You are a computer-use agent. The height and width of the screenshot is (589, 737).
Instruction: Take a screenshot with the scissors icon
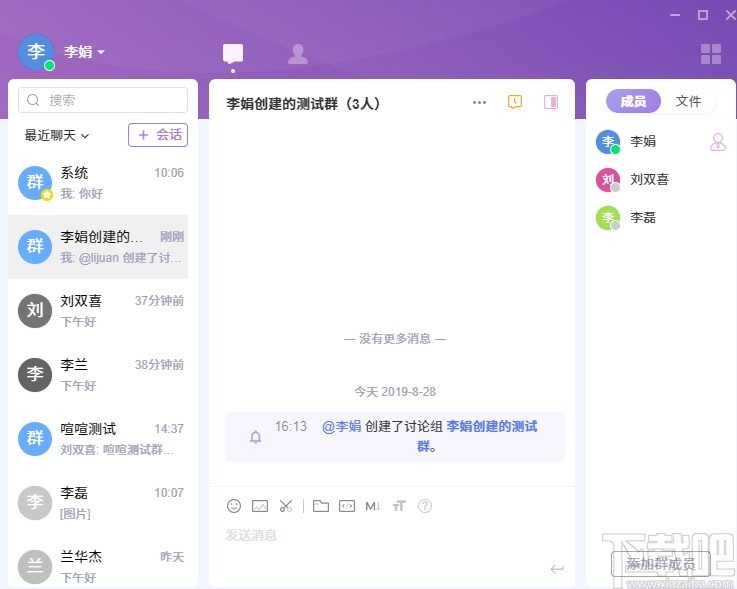(x=286, y=506)
